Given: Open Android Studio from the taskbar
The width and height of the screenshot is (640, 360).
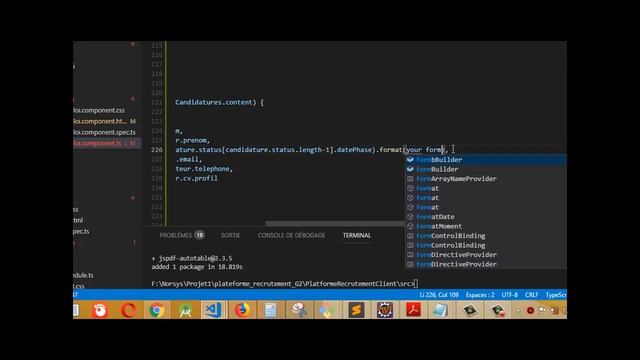Looking at the screenshot, I should pos(185,310).
